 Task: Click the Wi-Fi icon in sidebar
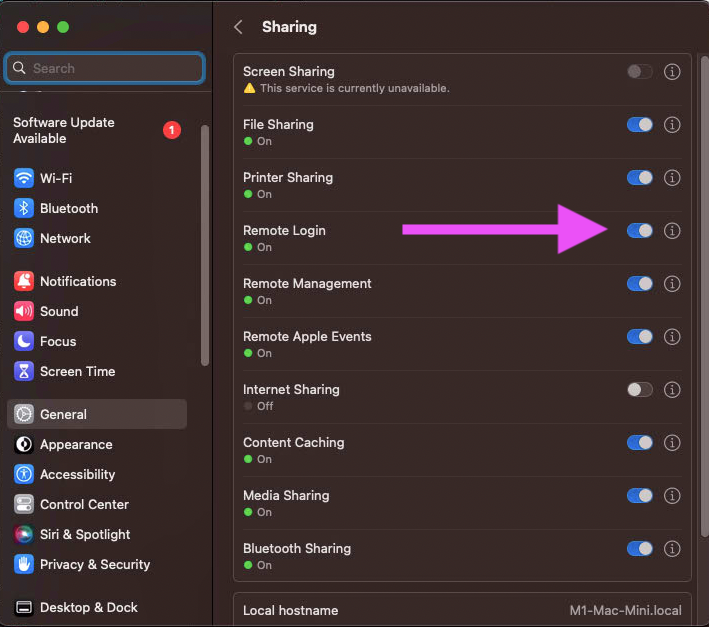click(24, 178)
